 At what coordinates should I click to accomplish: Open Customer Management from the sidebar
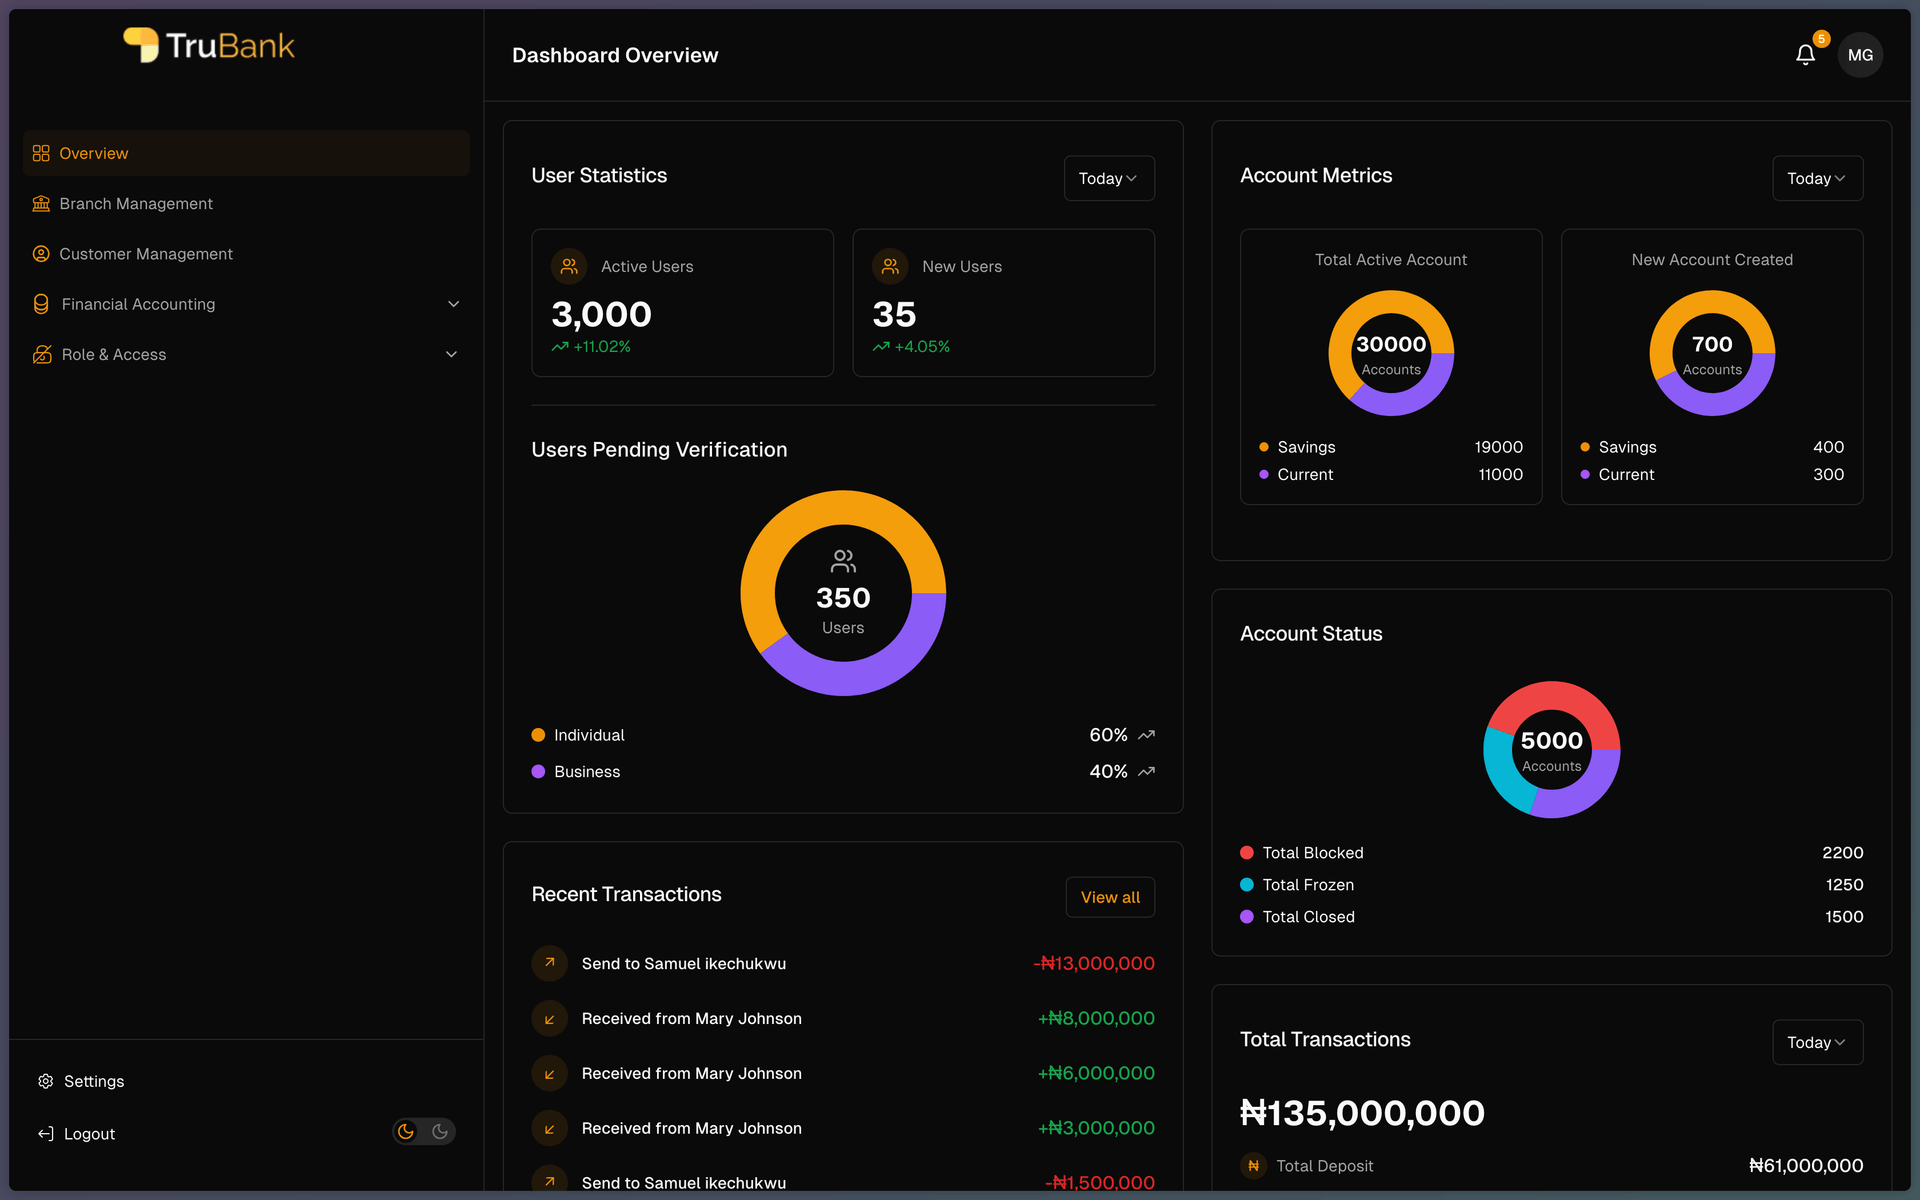145,253
